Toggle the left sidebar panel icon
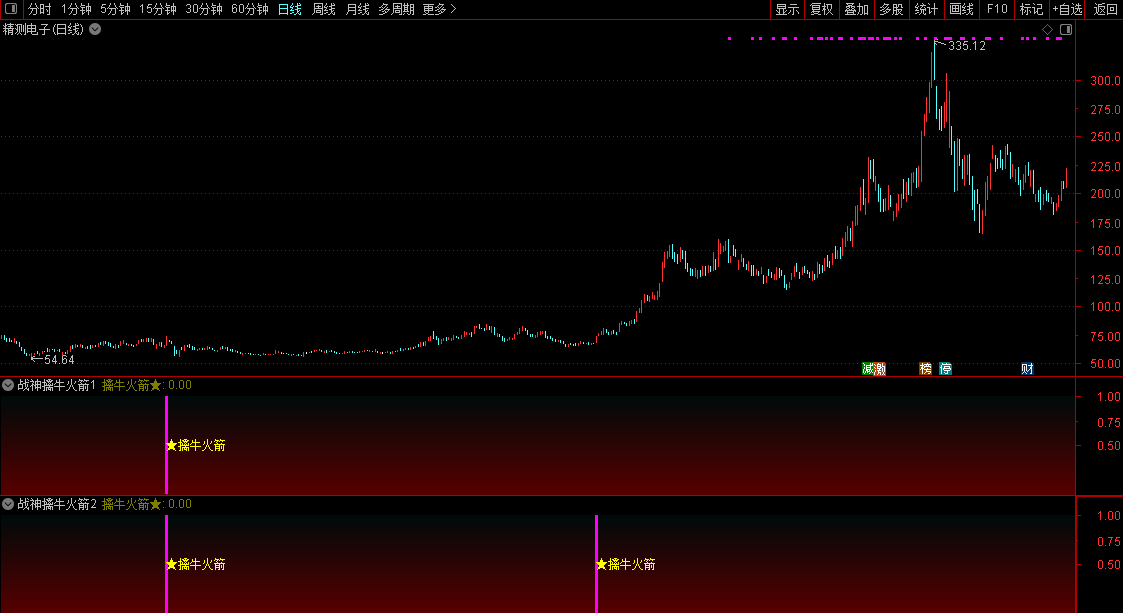The image size is (1123, 613). (11, 9)
